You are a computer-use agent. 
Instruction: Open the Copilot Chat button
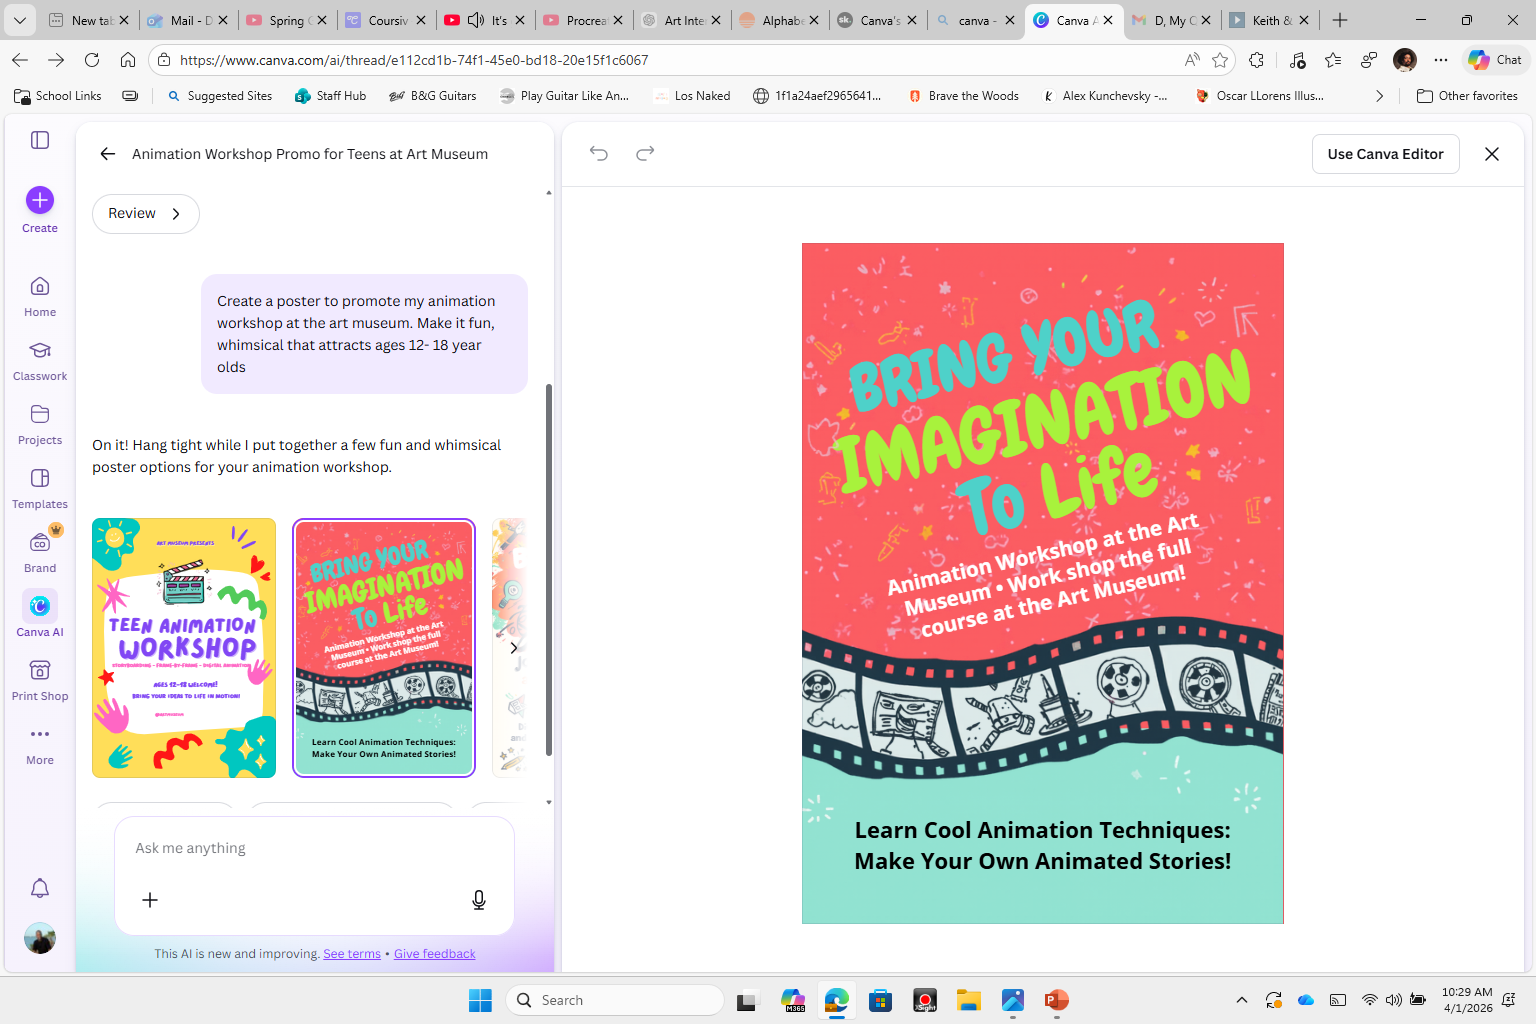point(1495,60)
